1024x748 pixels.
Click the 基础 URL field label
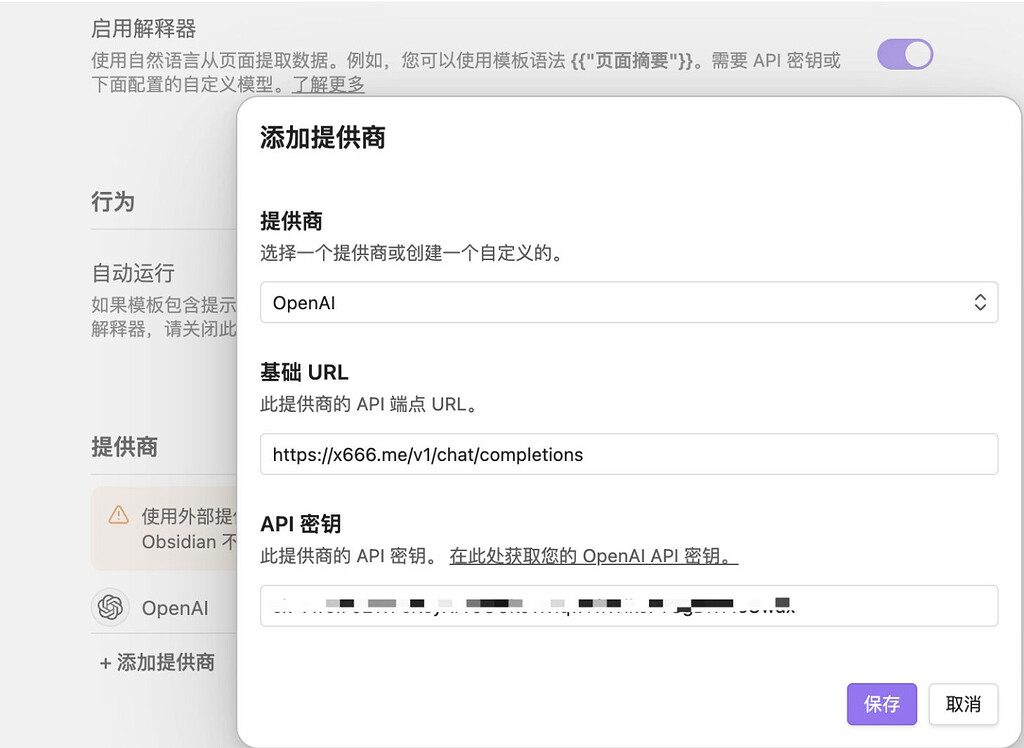[x=304, y=372]
